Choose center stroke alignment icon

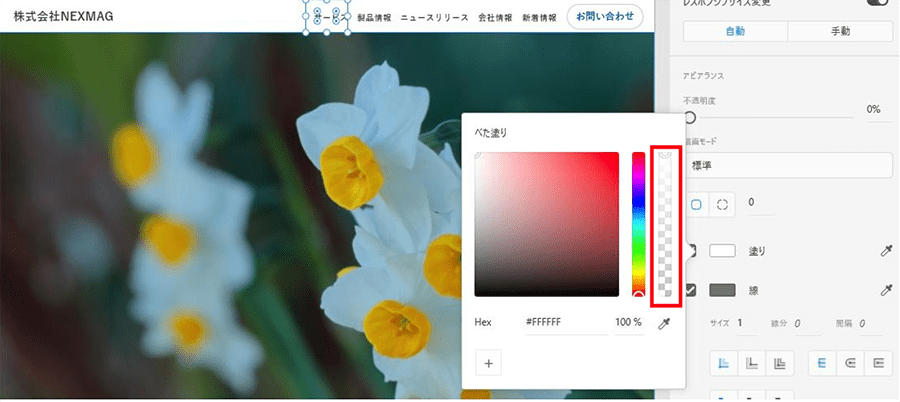click(x=751, y=363)
